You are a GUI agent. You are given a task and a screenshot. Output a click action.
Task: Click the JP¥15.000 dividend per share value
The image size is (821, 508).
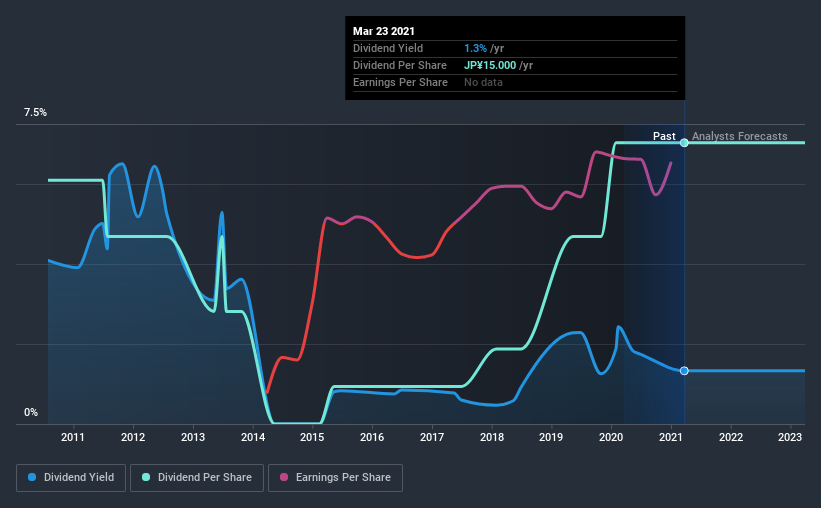tap(490, 65)
